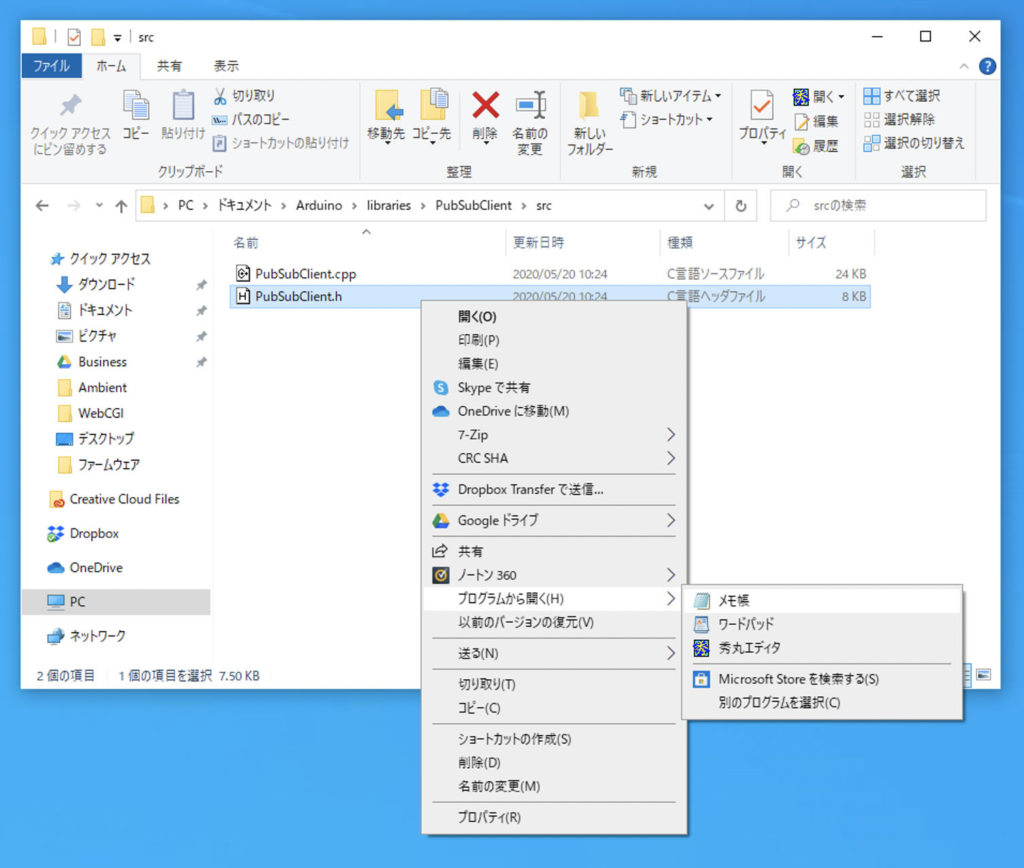1024x868 pixels.
Task: Open the address bar history dropdown
Action: 709,206
